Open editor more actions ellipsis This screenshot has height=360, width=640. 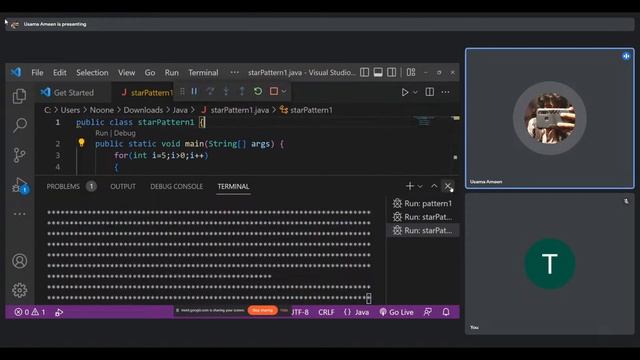446,92
